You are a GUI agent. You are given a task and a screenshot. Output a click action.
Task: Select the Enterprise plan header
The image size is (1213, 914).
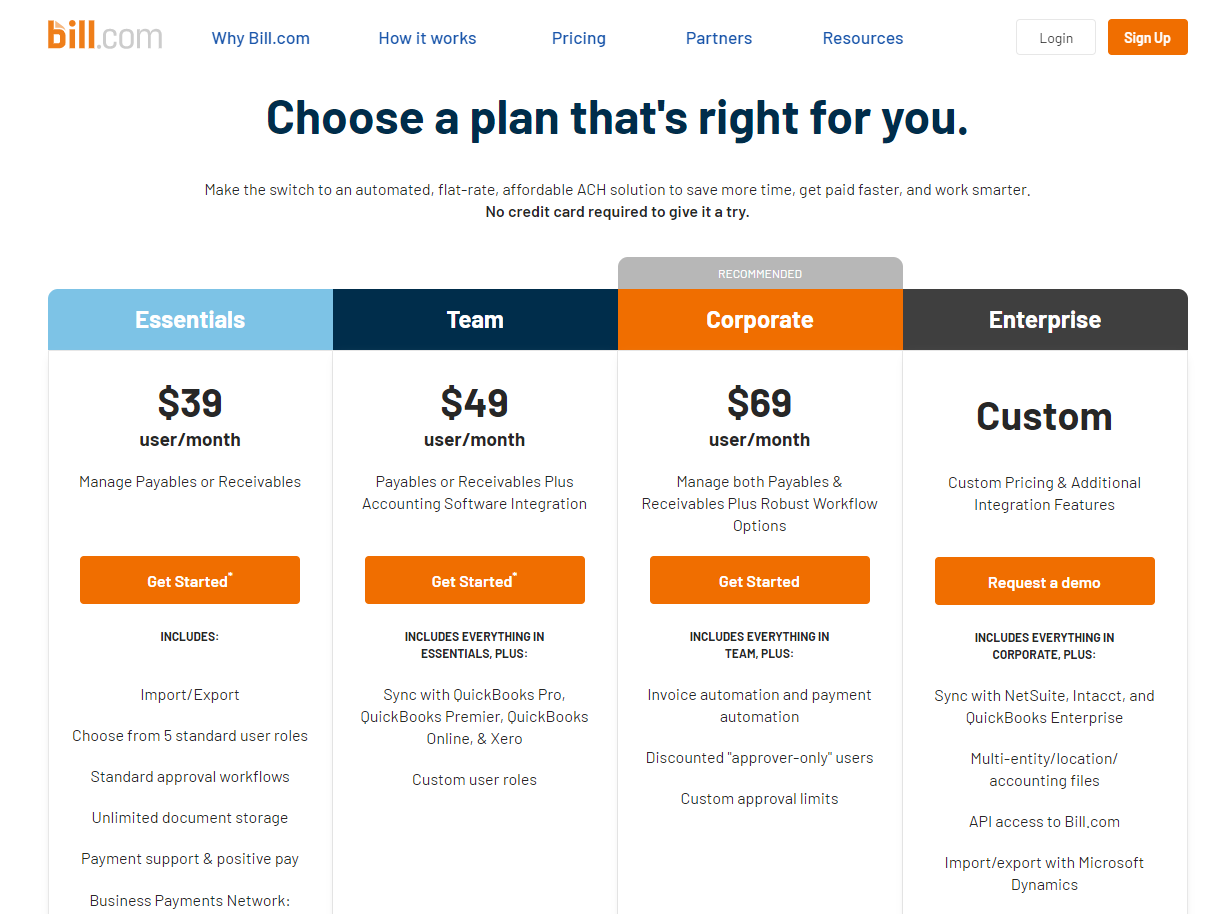pyautogui.click(x=1045, y=320)
